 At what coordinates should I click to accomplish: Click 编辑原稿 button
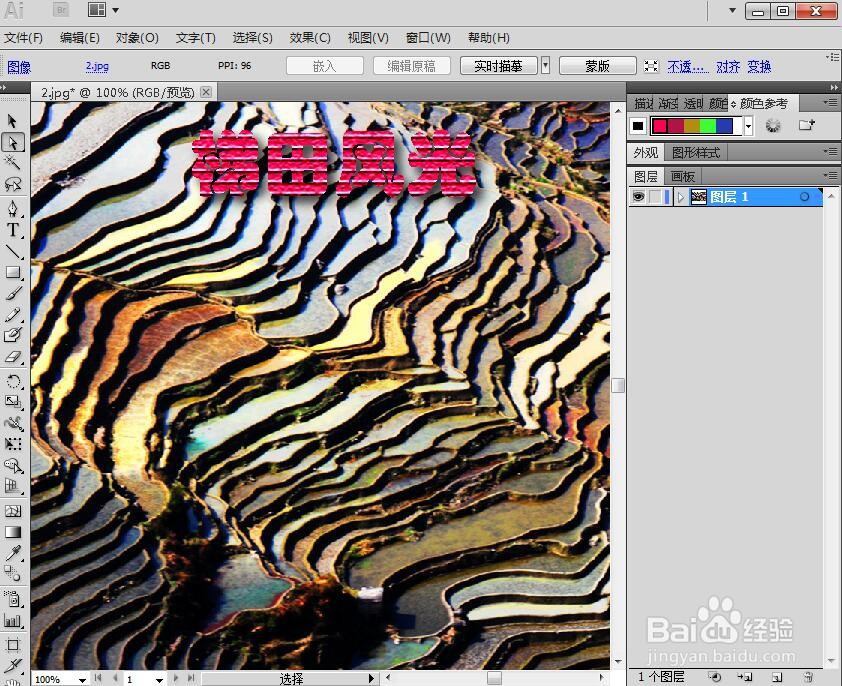click(x=411, y=66)
